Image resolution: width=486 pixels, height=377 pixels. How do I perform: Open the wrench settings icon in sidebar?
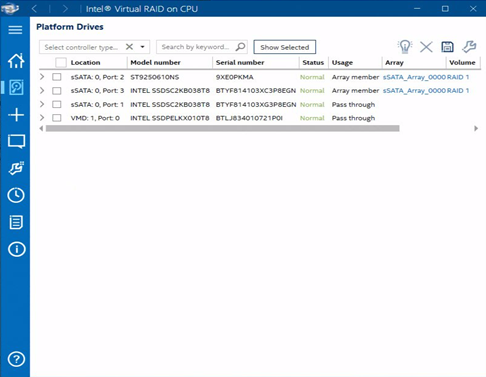16,168
